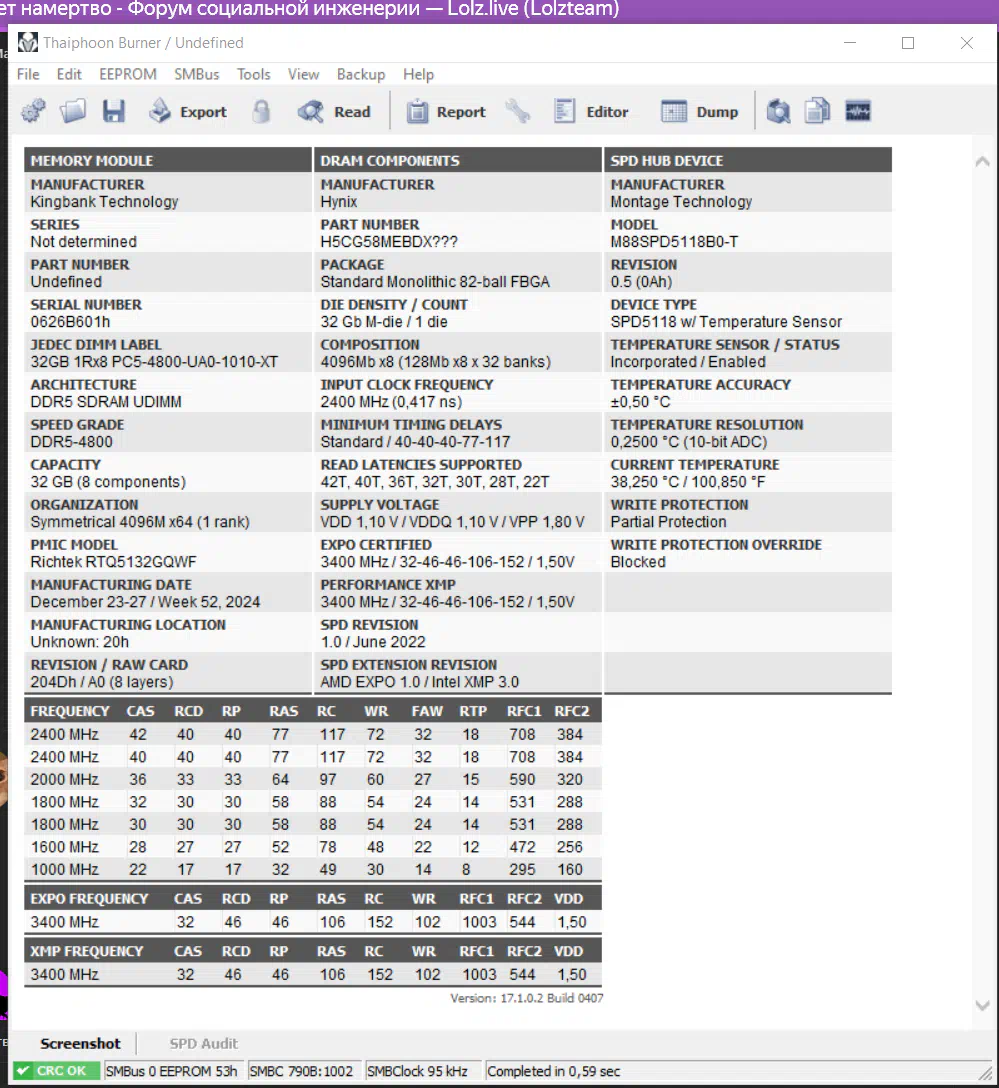Click the 3400 MHz EXPO frequency row

[x=313, y=921]
